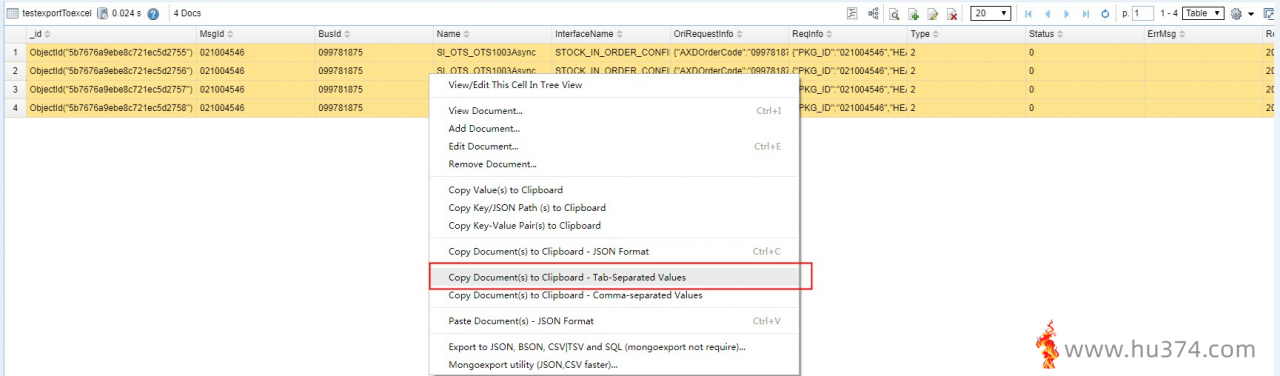Image resolution: width=1280 pixels, height=376 pixels.
Task: Click the expand tree lines toolbar icon
Action: pyautogui.click(x=852, y=14)
